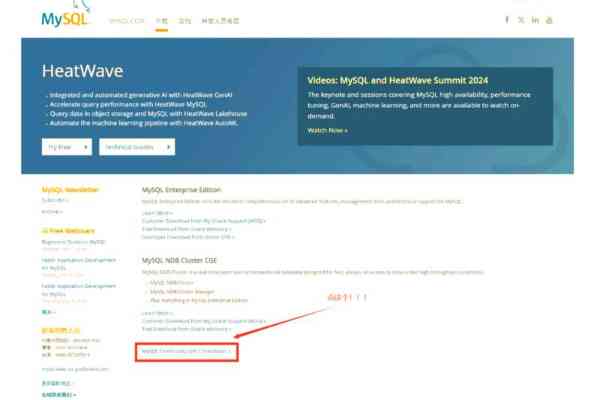This screenshot has width=600, height=400.
Task: Open Customer Download from My Oracle Support under Enterprise
Action: point(204,221)
